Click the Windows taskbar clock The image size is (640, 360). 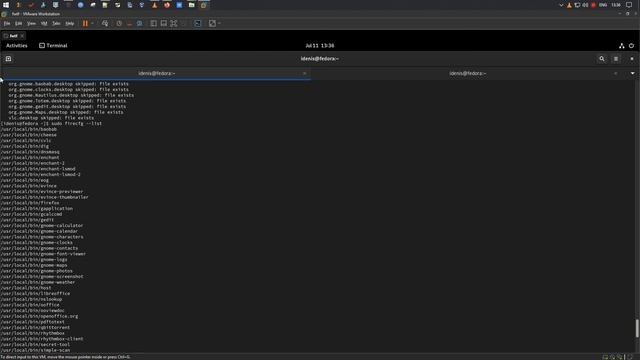pyautogui.click(x=616, y=5)
